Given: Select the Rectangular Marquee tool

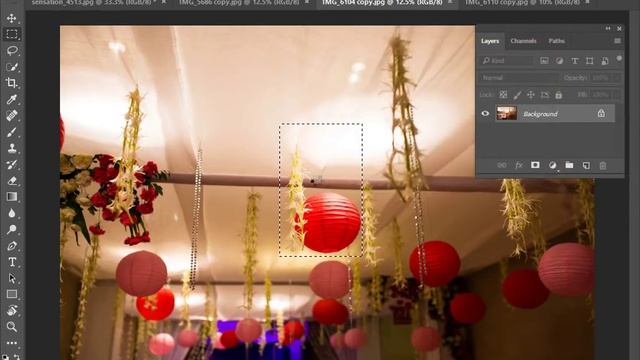Looking at the screenshot, I should pyautogui.click(x=11, y=34).
